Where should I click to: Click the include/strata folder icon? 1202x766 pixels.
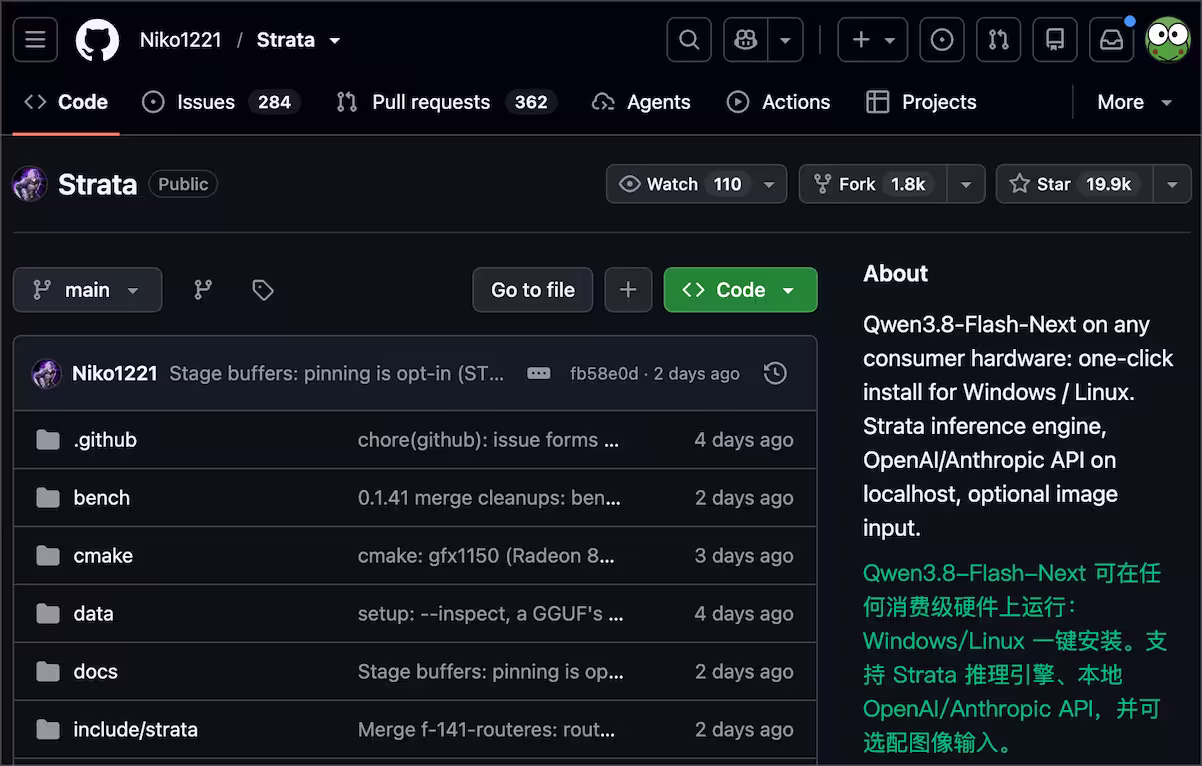(x=48, y=730)
